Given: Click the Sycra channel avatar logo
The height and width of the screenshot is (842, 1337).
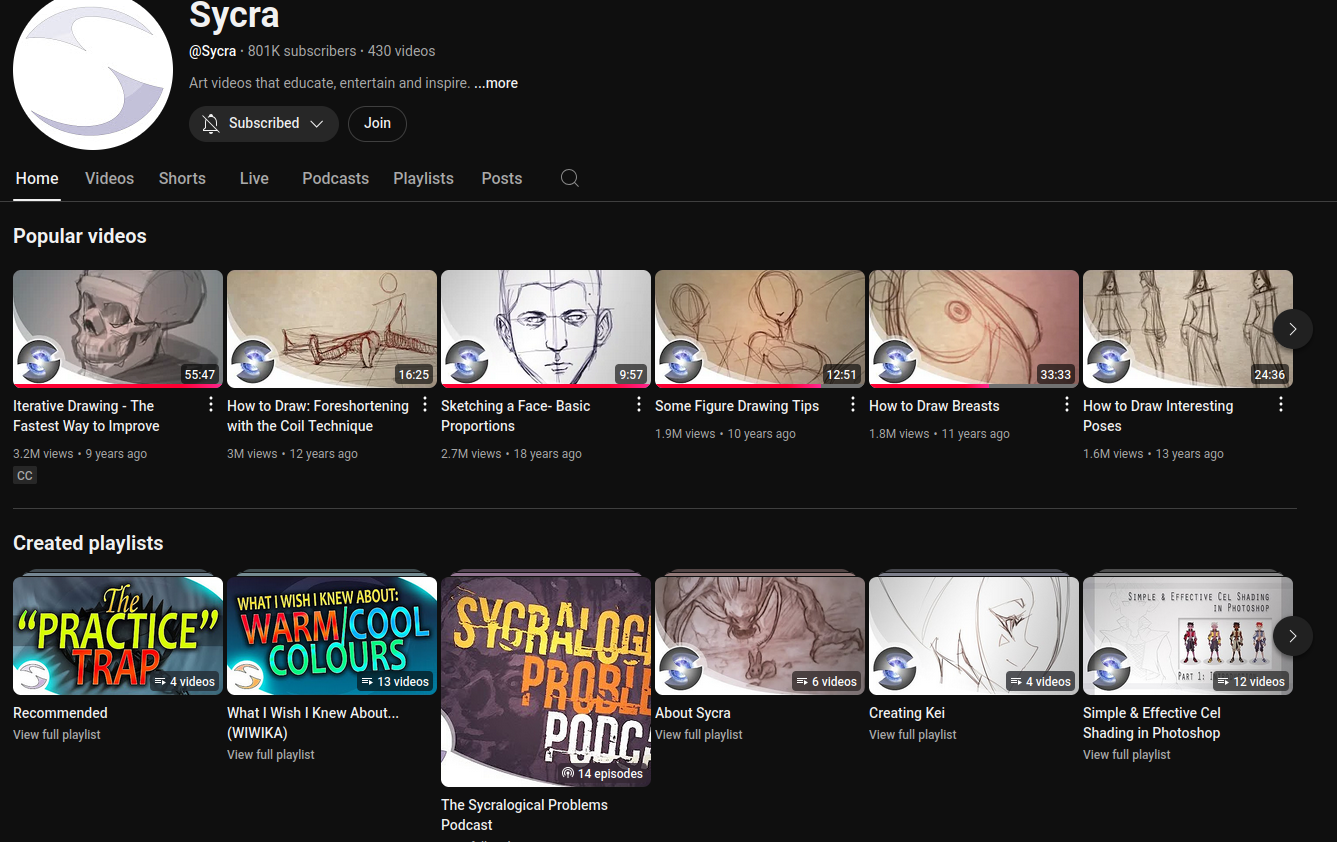Looking at the screenshot, I should [x=93, y=70].
